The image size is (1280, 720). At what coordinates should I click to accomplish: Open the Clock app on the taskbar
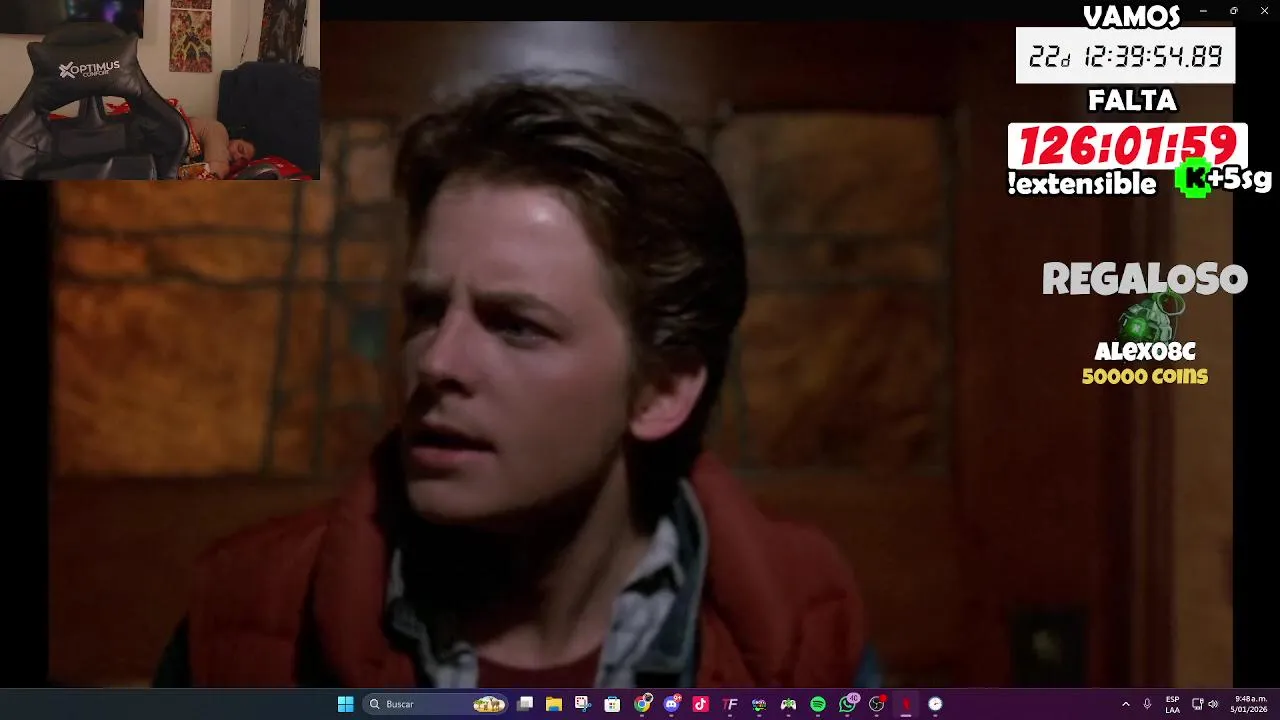[935, 704]
